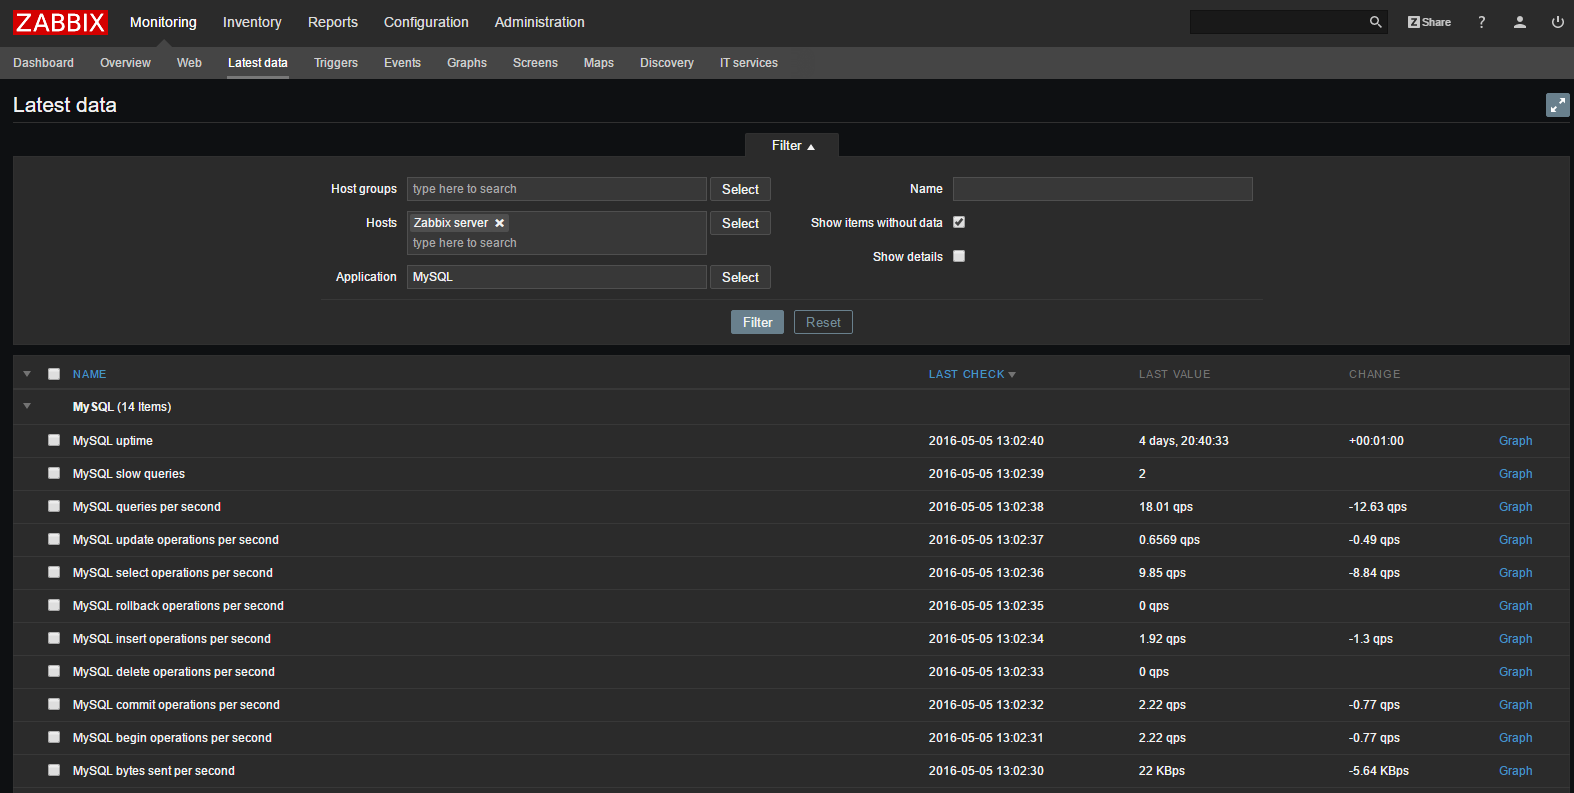Select the 18.01 qps last value
1574x793 pixels.
[x=1166, y=507]
